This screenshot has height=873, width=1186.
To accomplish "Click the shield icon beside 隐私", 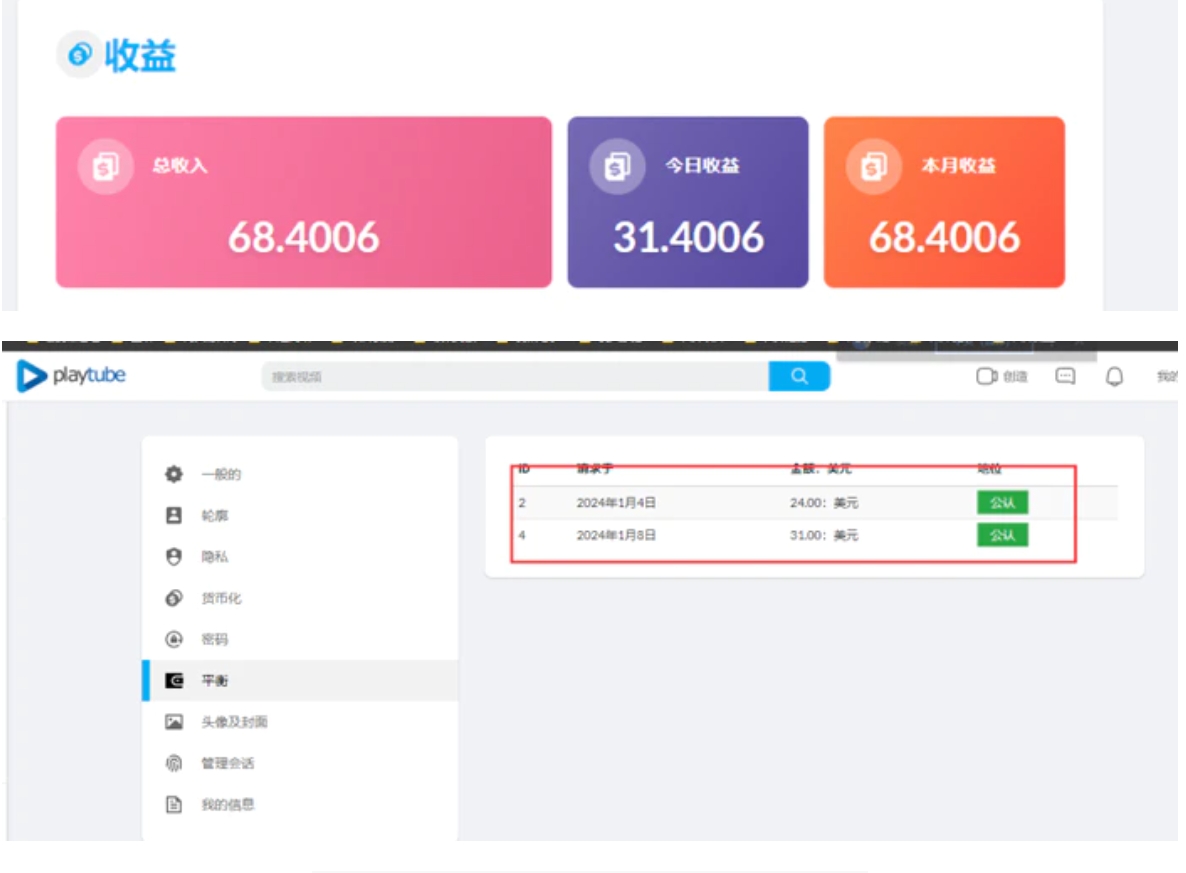I will (x=174, y=557).
